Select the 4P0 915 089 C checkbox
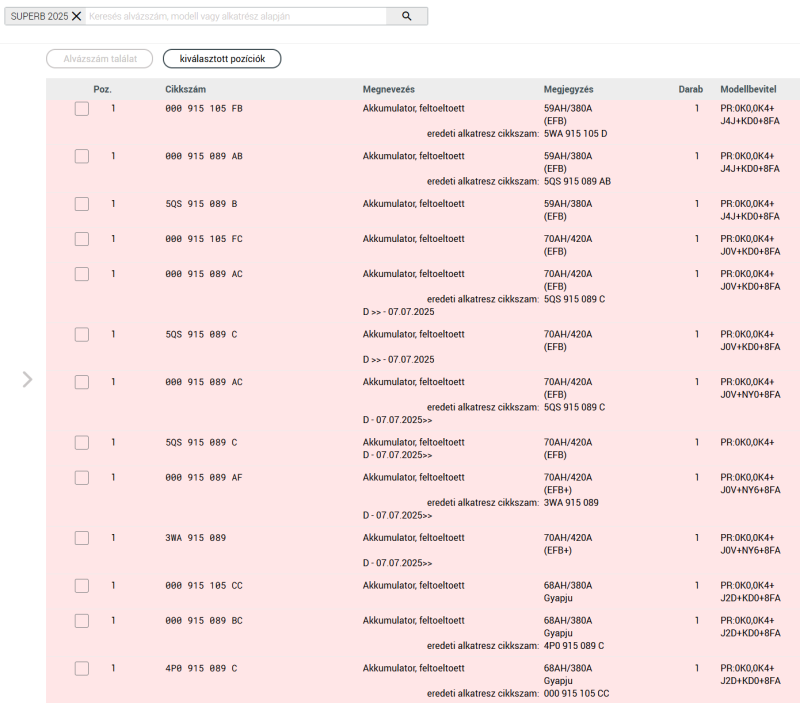 (x=82, y=668)
